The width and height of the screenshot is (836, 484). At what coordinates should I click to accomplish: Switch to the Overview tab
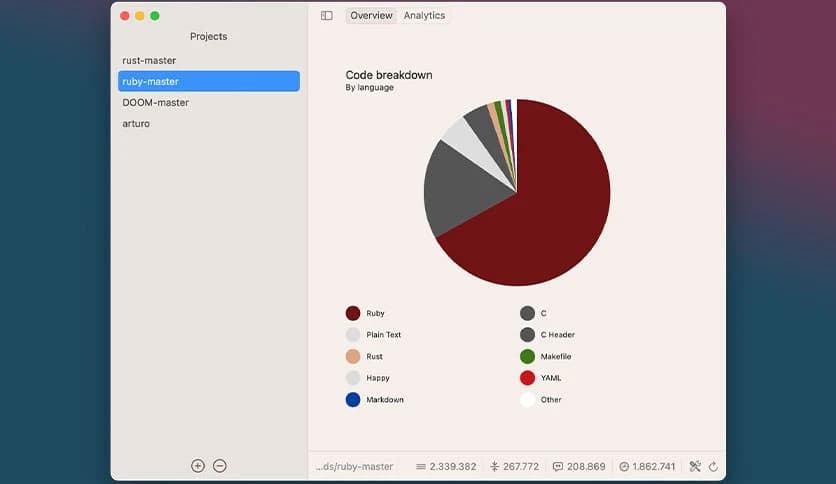371,15
